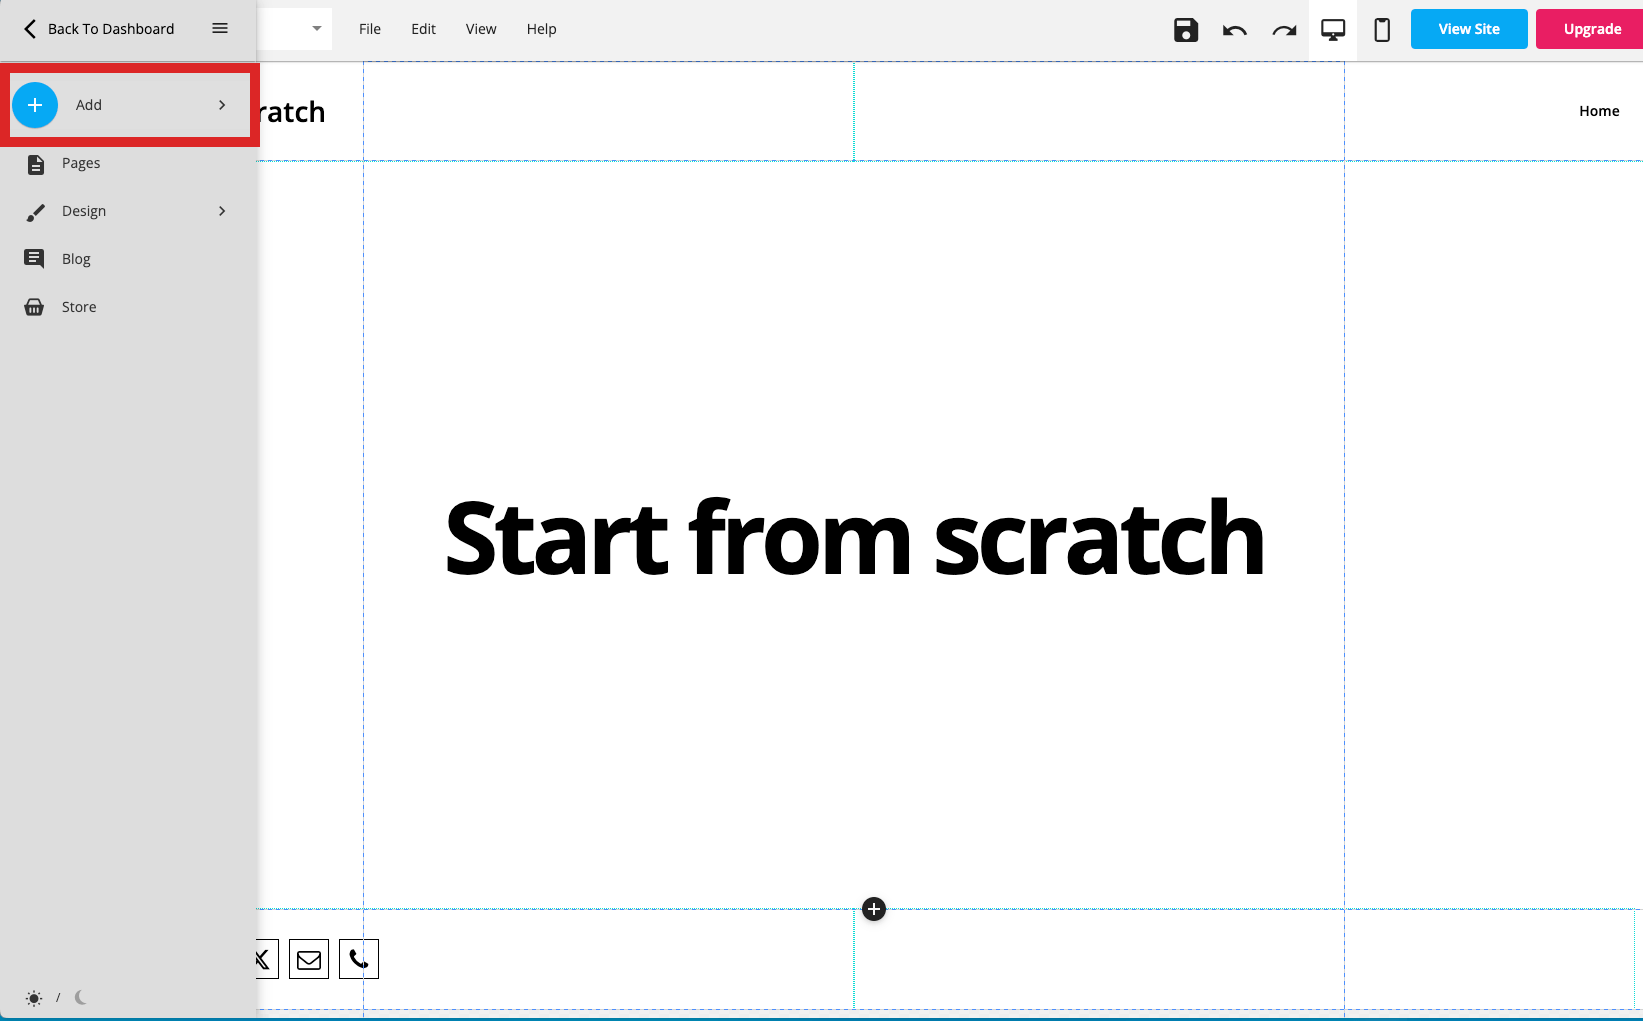Switch to desktop view
Viewport: 1643px width, 1021px height.
[1333, 30]
